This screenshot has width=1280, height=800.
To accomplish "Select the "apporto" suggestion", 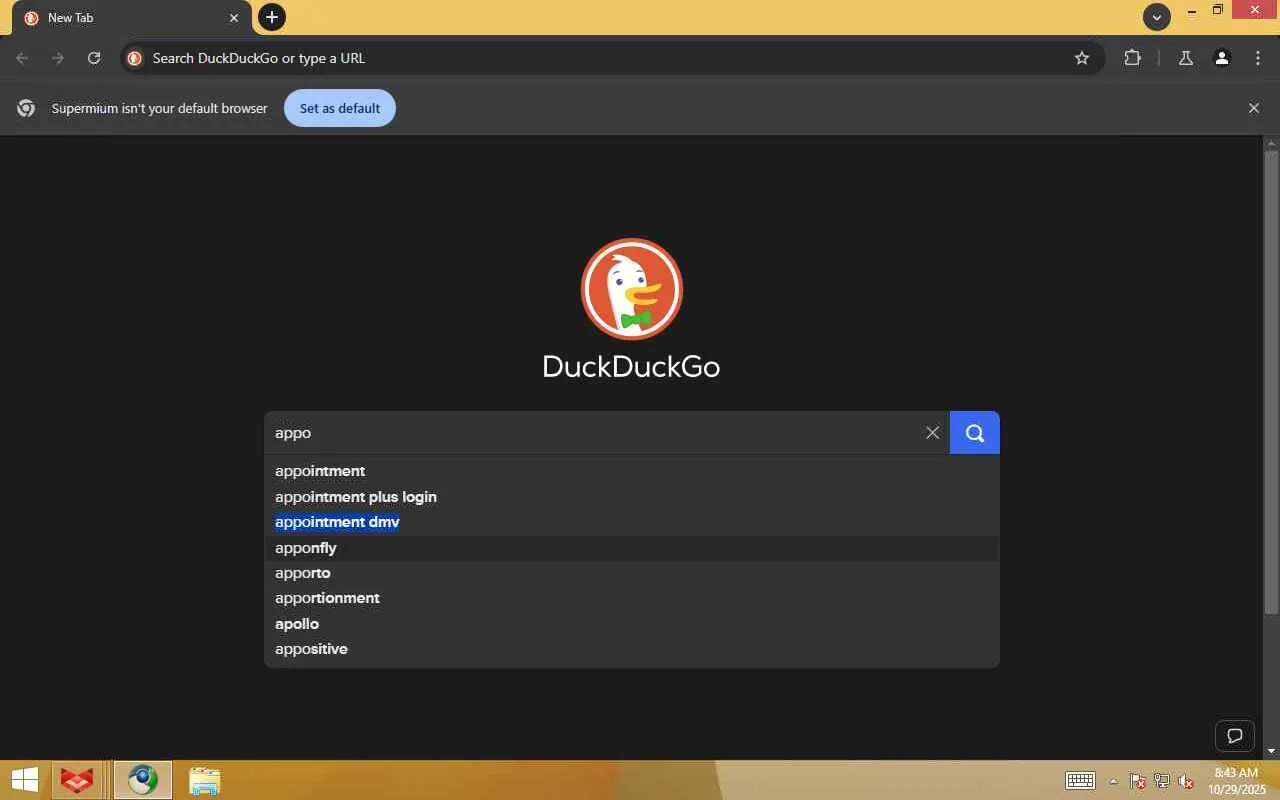I will tap(632, 573).
